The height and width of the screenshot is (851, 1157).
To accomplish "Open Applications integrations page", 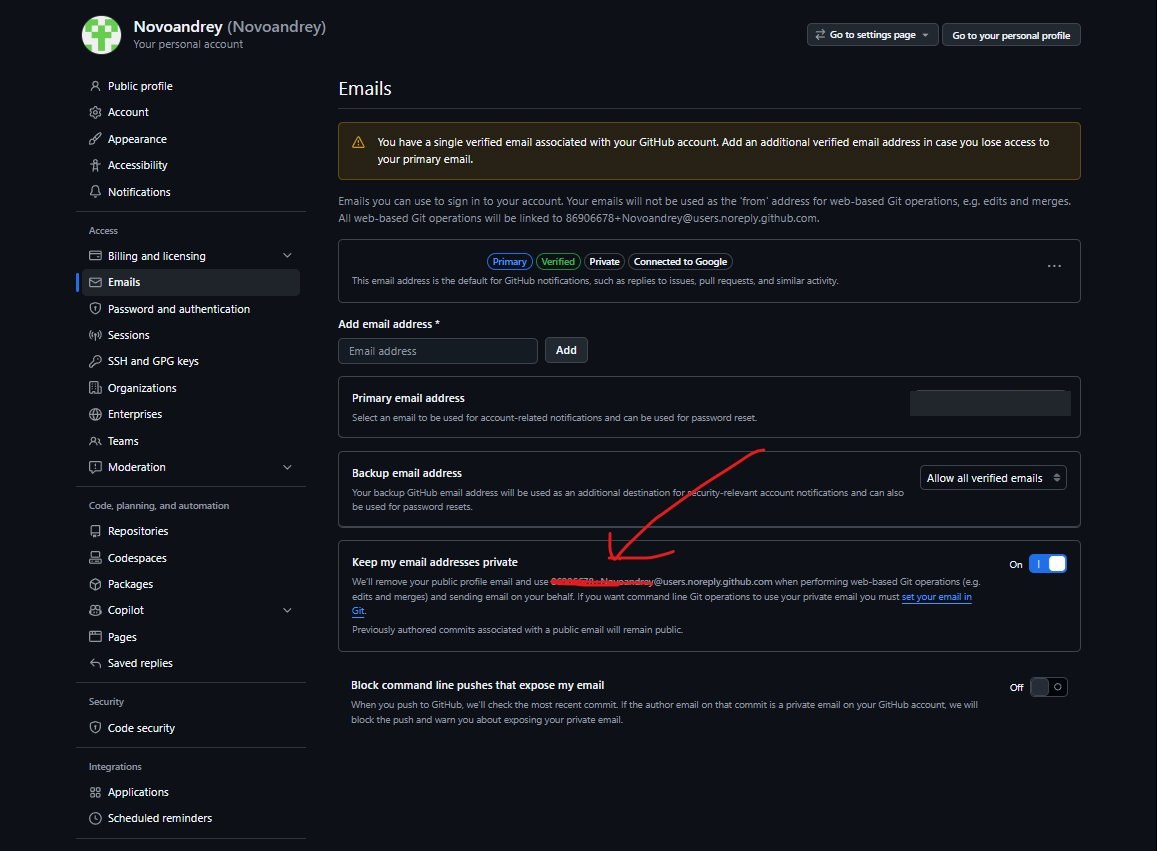I will (x=138, y=792).
